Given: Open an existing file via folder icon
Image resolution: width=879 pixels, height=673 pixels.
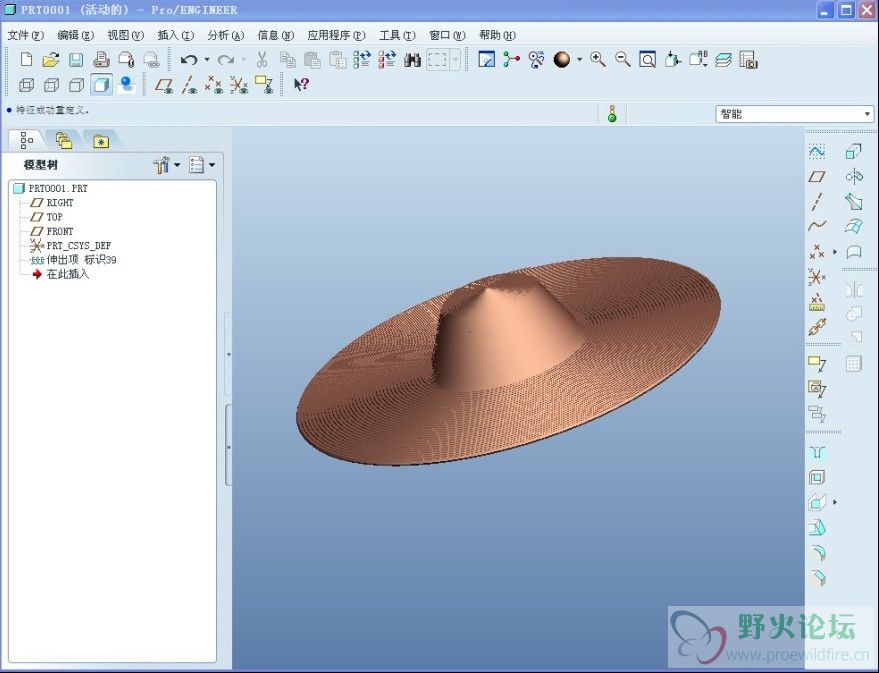Looking at the screenshot, I should point(51,59).
